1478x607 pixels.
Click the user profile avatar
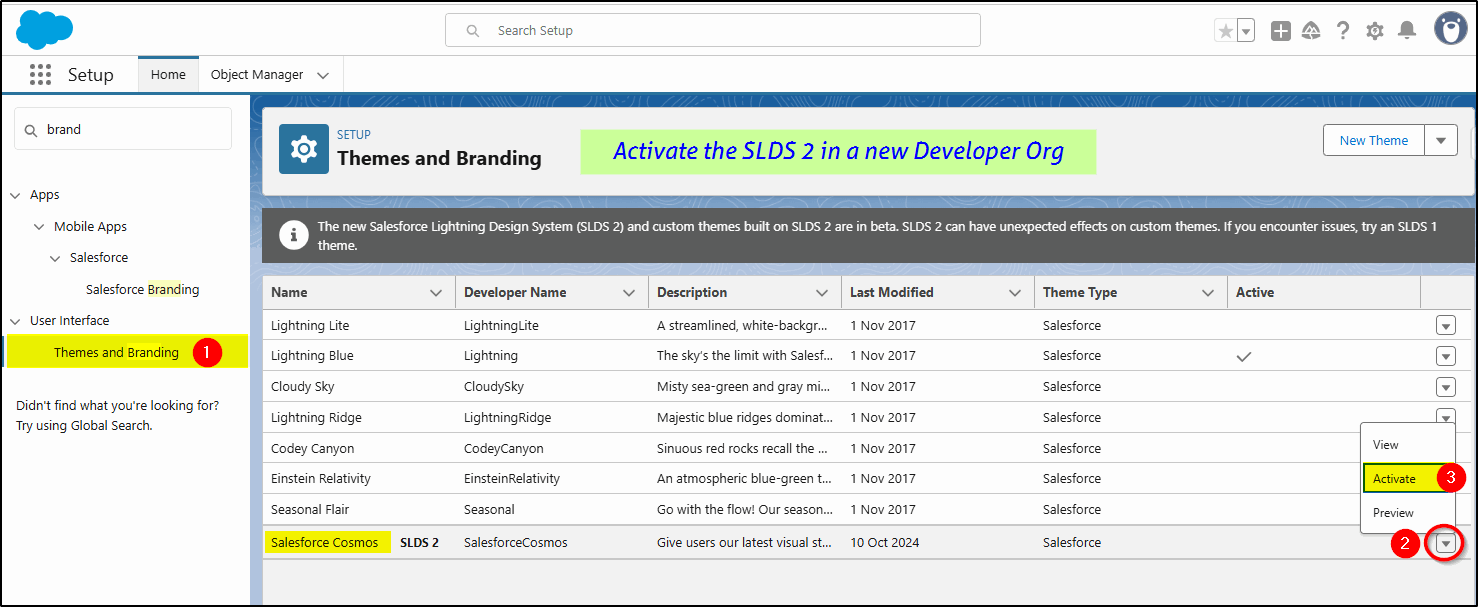(x=1450, y=28)
